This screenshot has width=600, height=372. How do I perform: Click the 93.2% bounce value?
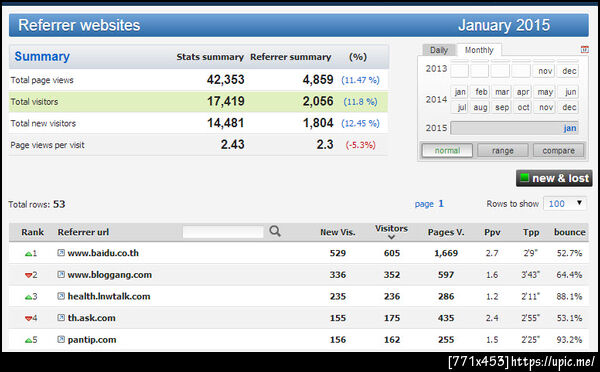[x=569, y=339]
